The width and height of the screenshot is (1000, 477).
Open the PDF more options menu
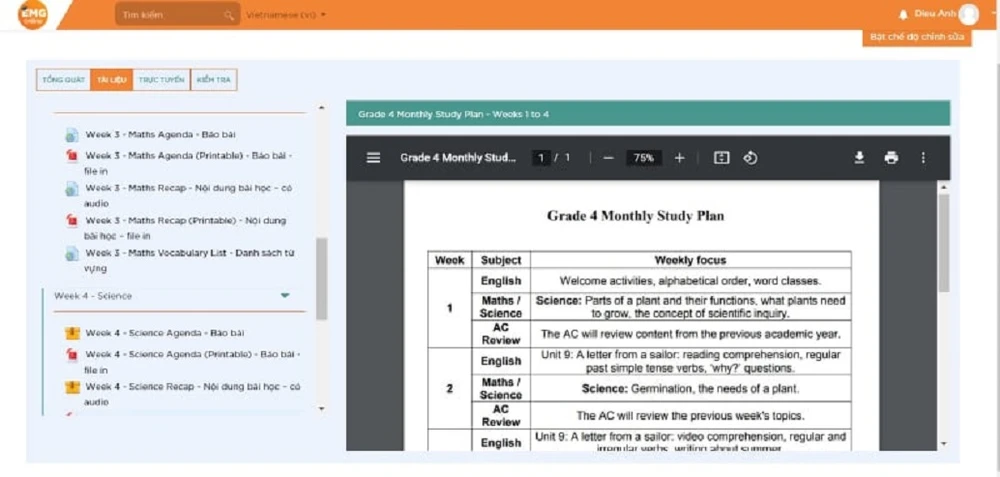[x=923, y=158]
